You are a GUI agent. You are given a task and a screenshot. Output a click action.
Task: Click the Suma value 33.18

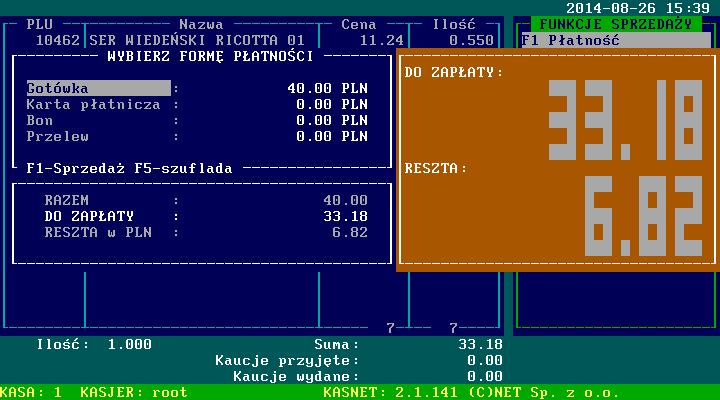coord(480,344)
